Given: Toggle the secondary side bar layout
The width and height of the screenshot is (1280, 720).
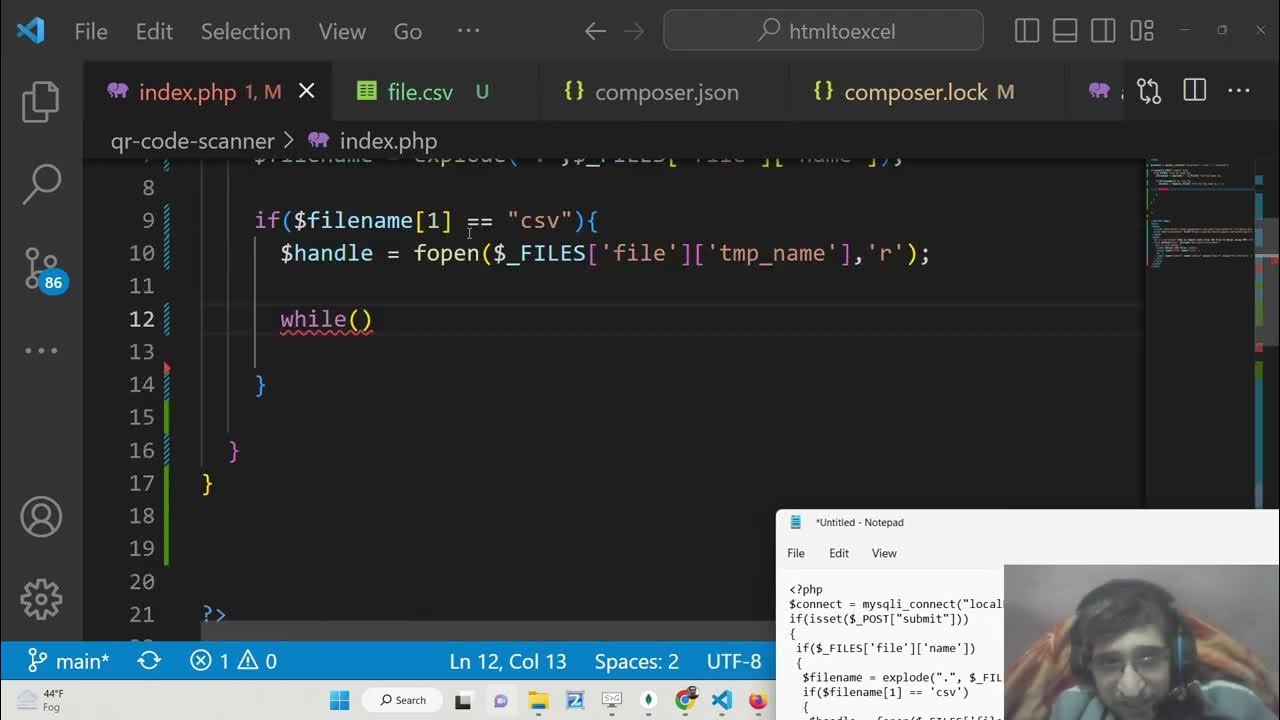Looking at the screenshot, I should [x=1103, y=31].
